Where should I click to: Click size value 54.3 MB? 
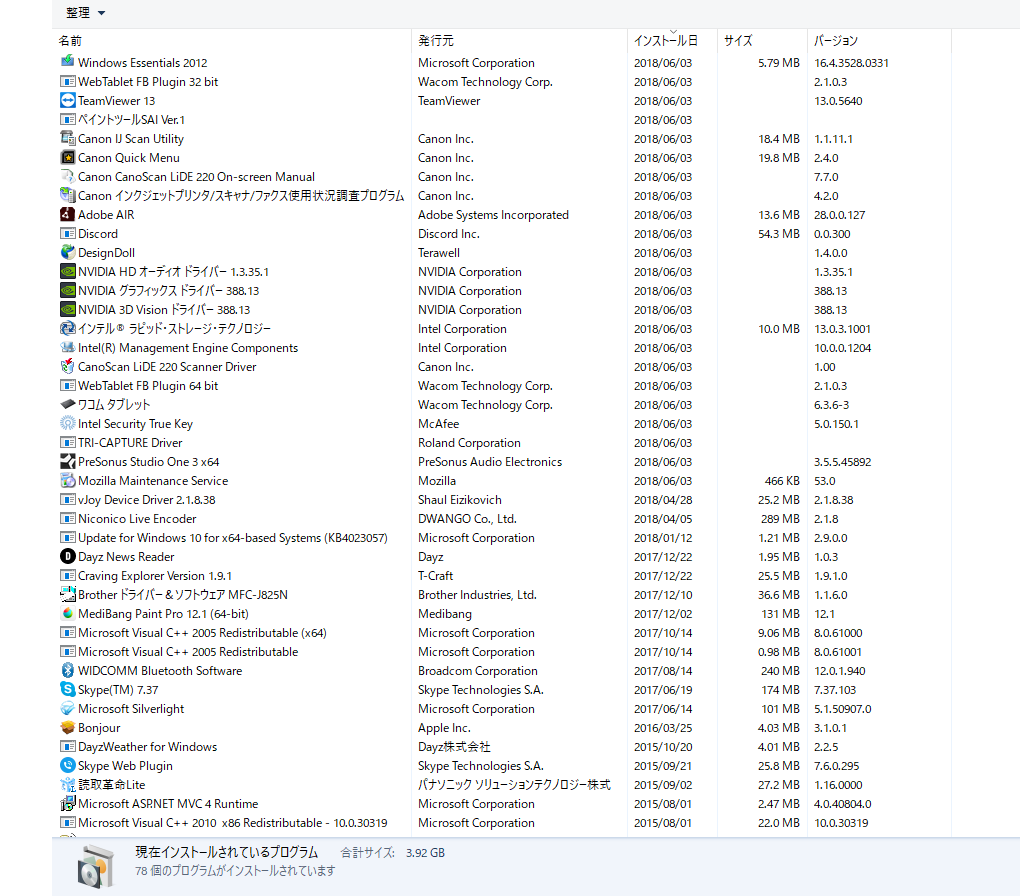tap(779, 233)
